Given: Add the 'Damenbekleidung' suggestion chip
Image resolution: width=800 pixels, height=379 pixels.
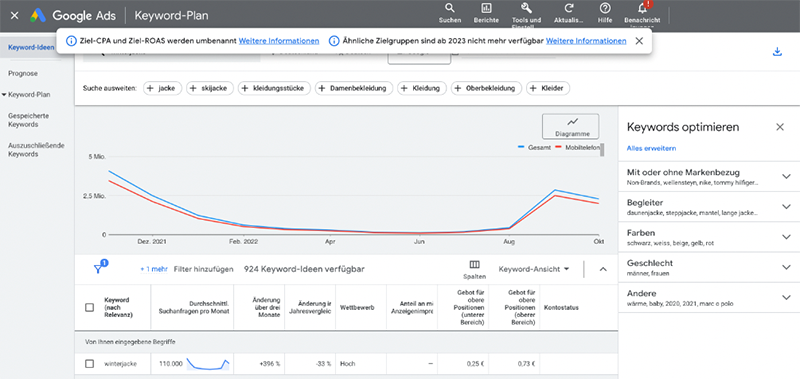Looking at the screenshot, I should [x=354, y=88].
